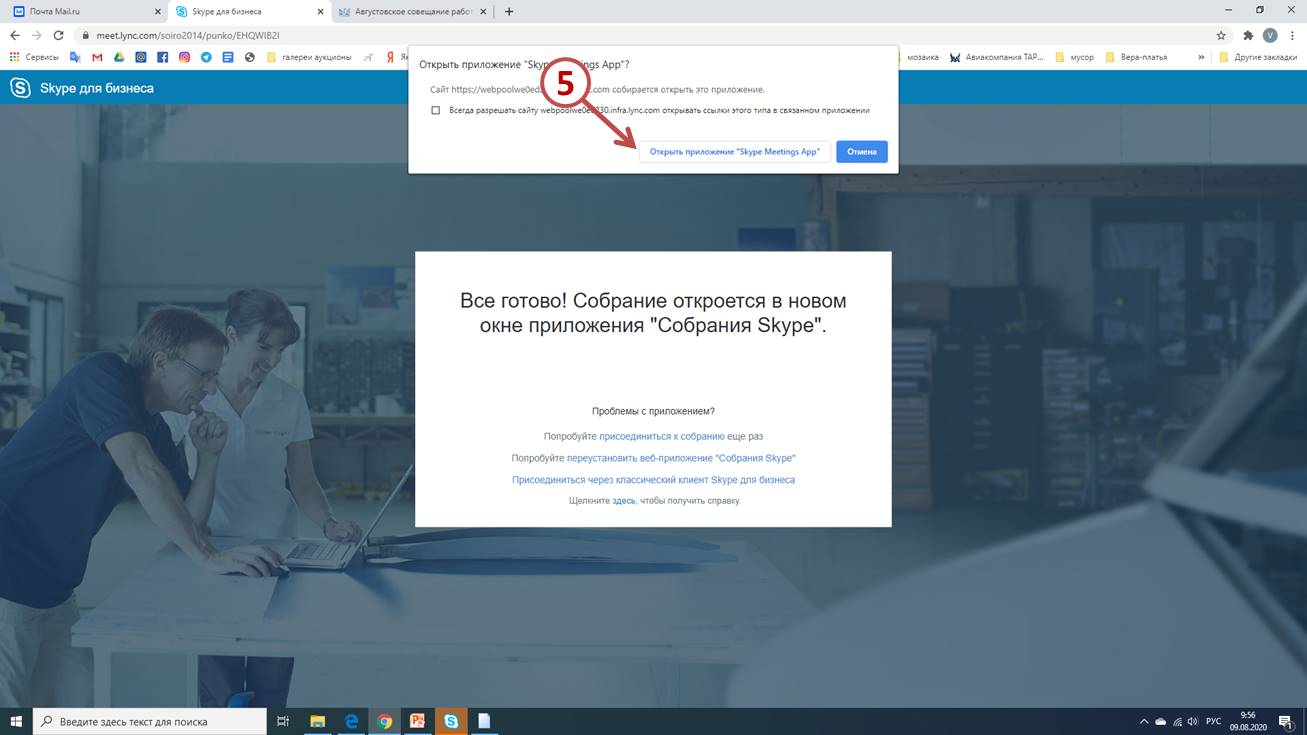Image resolution: width=1307 pixels, height=735 pixels.
Task: Close the Августовское совещание tab
Action: 483,12
